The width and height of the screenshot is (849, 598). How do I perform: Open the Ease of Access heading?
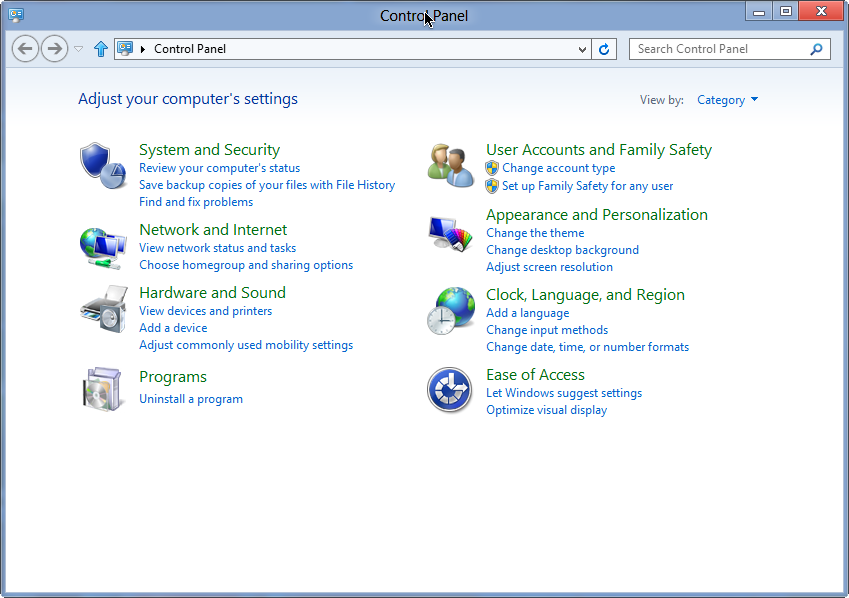pyautogui.click(x=535, y=375)
